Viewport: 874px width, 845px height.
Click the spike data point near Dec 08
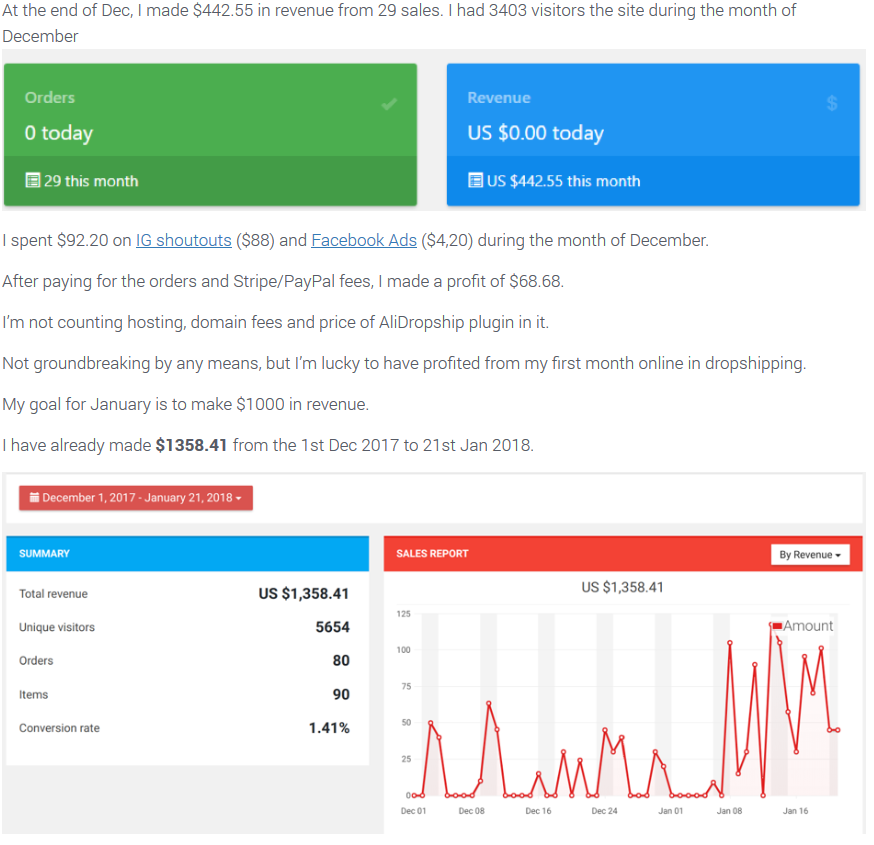[x=489, y=705]
